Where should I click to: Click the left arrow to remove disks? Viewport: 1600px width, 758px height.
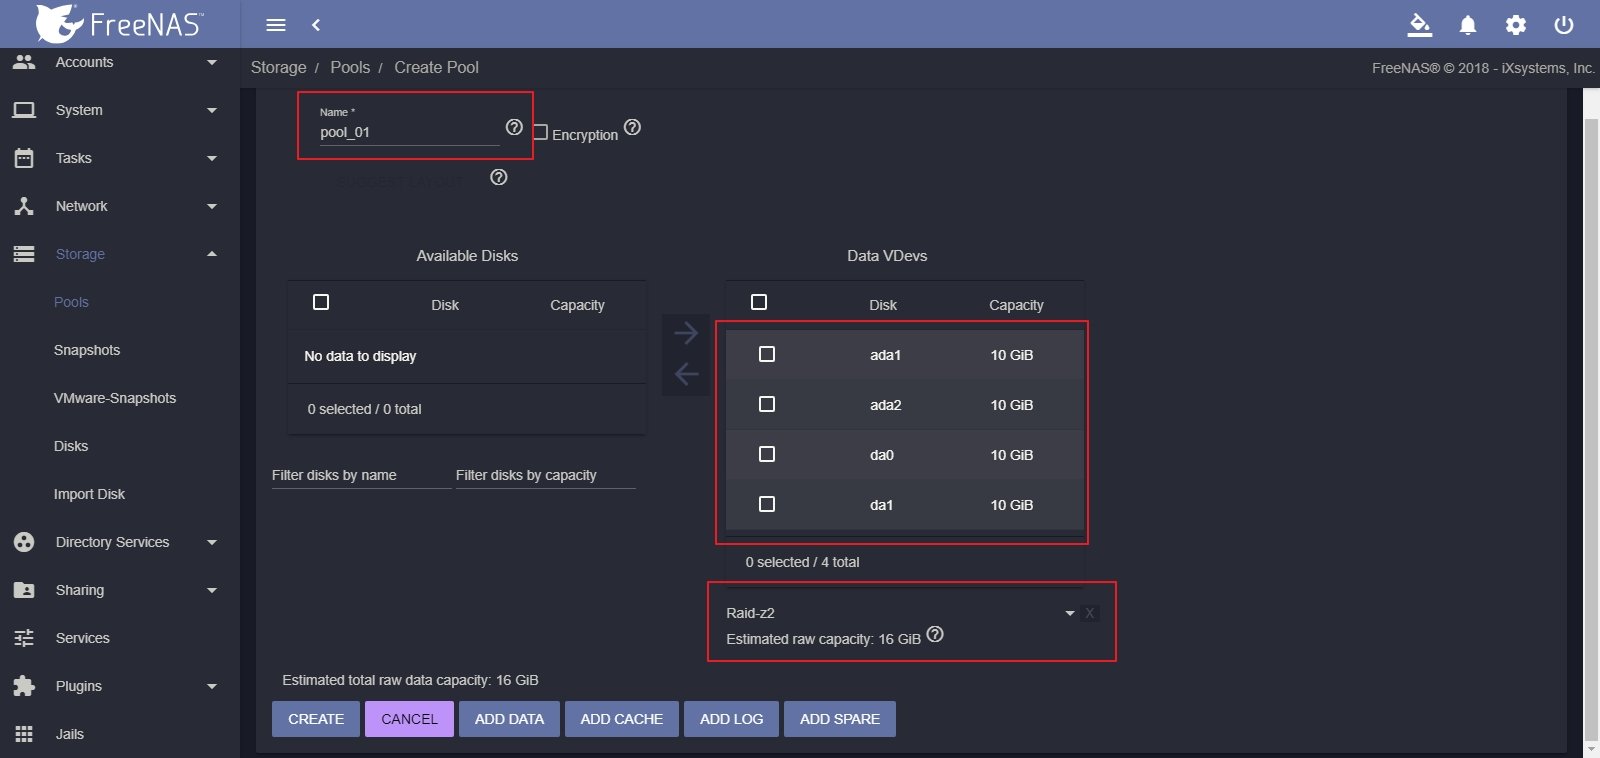click(x=686, y=374)
